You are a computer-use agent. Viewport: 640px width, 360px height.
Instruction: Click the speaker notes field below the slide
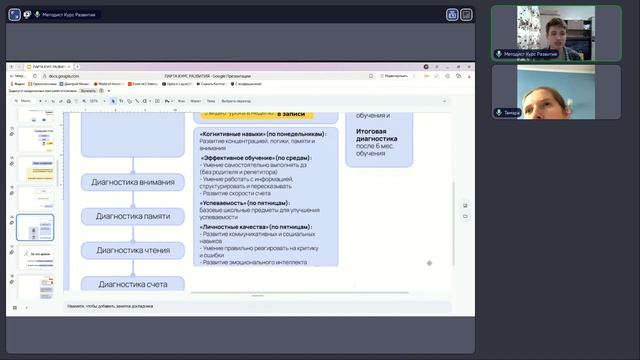(x=257, y=306)
